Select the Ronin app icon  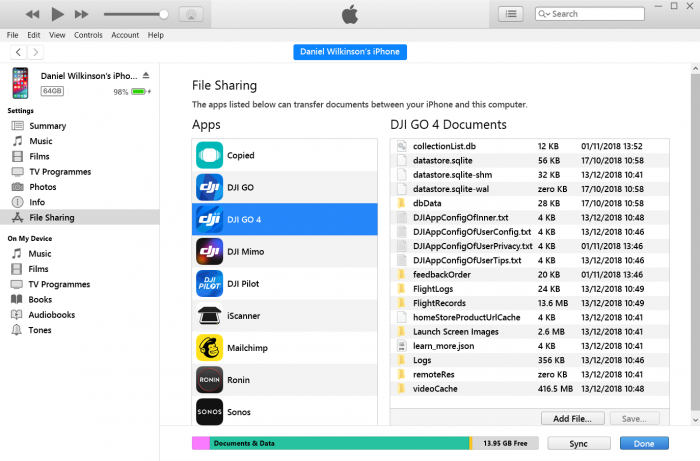point(209,380)
